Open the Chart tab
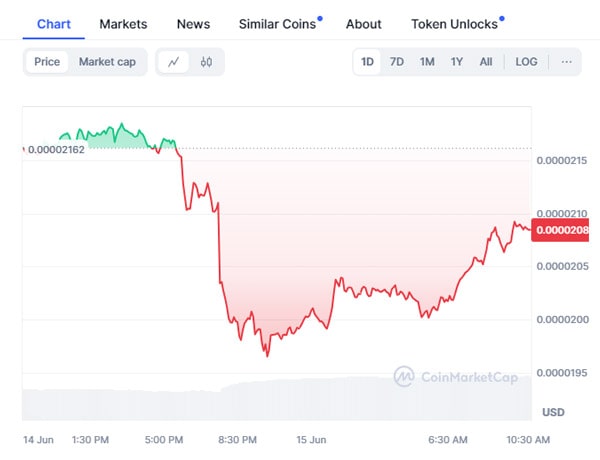The height and width of the screenshot is (460, 600). pyautogui.click(x=54, y=24)
